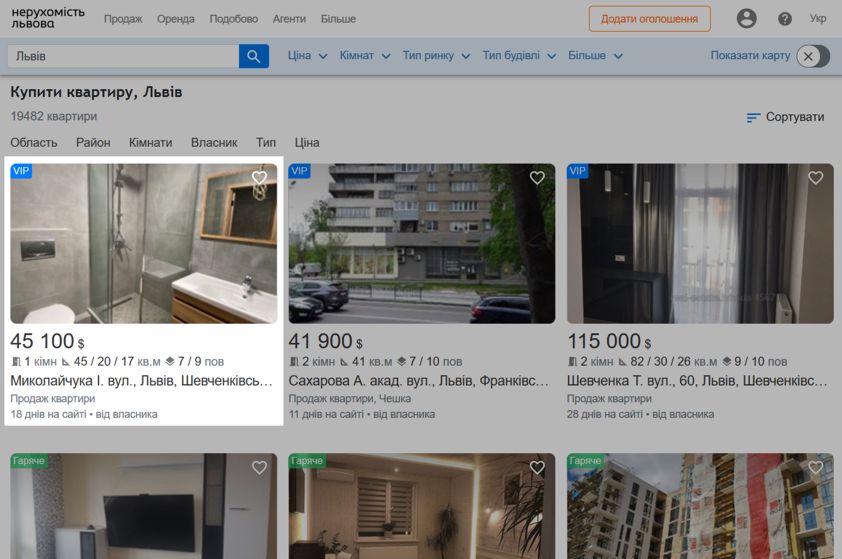Viewport: 842px width, 559px height.
Task: Favorite the 115 000 $ listing heart
Action: pyautogui.click(x=815, y=177)
